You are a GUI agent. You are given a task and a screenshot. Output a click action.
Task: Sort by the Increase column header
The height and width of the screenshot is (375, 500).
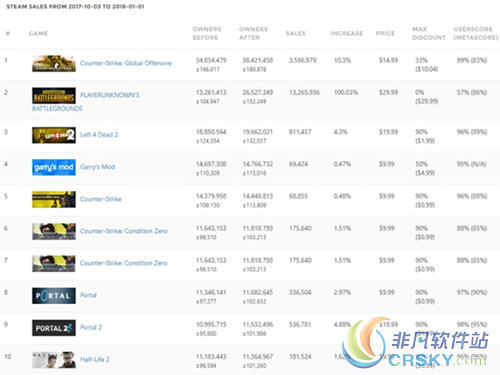tap(347, 33)
